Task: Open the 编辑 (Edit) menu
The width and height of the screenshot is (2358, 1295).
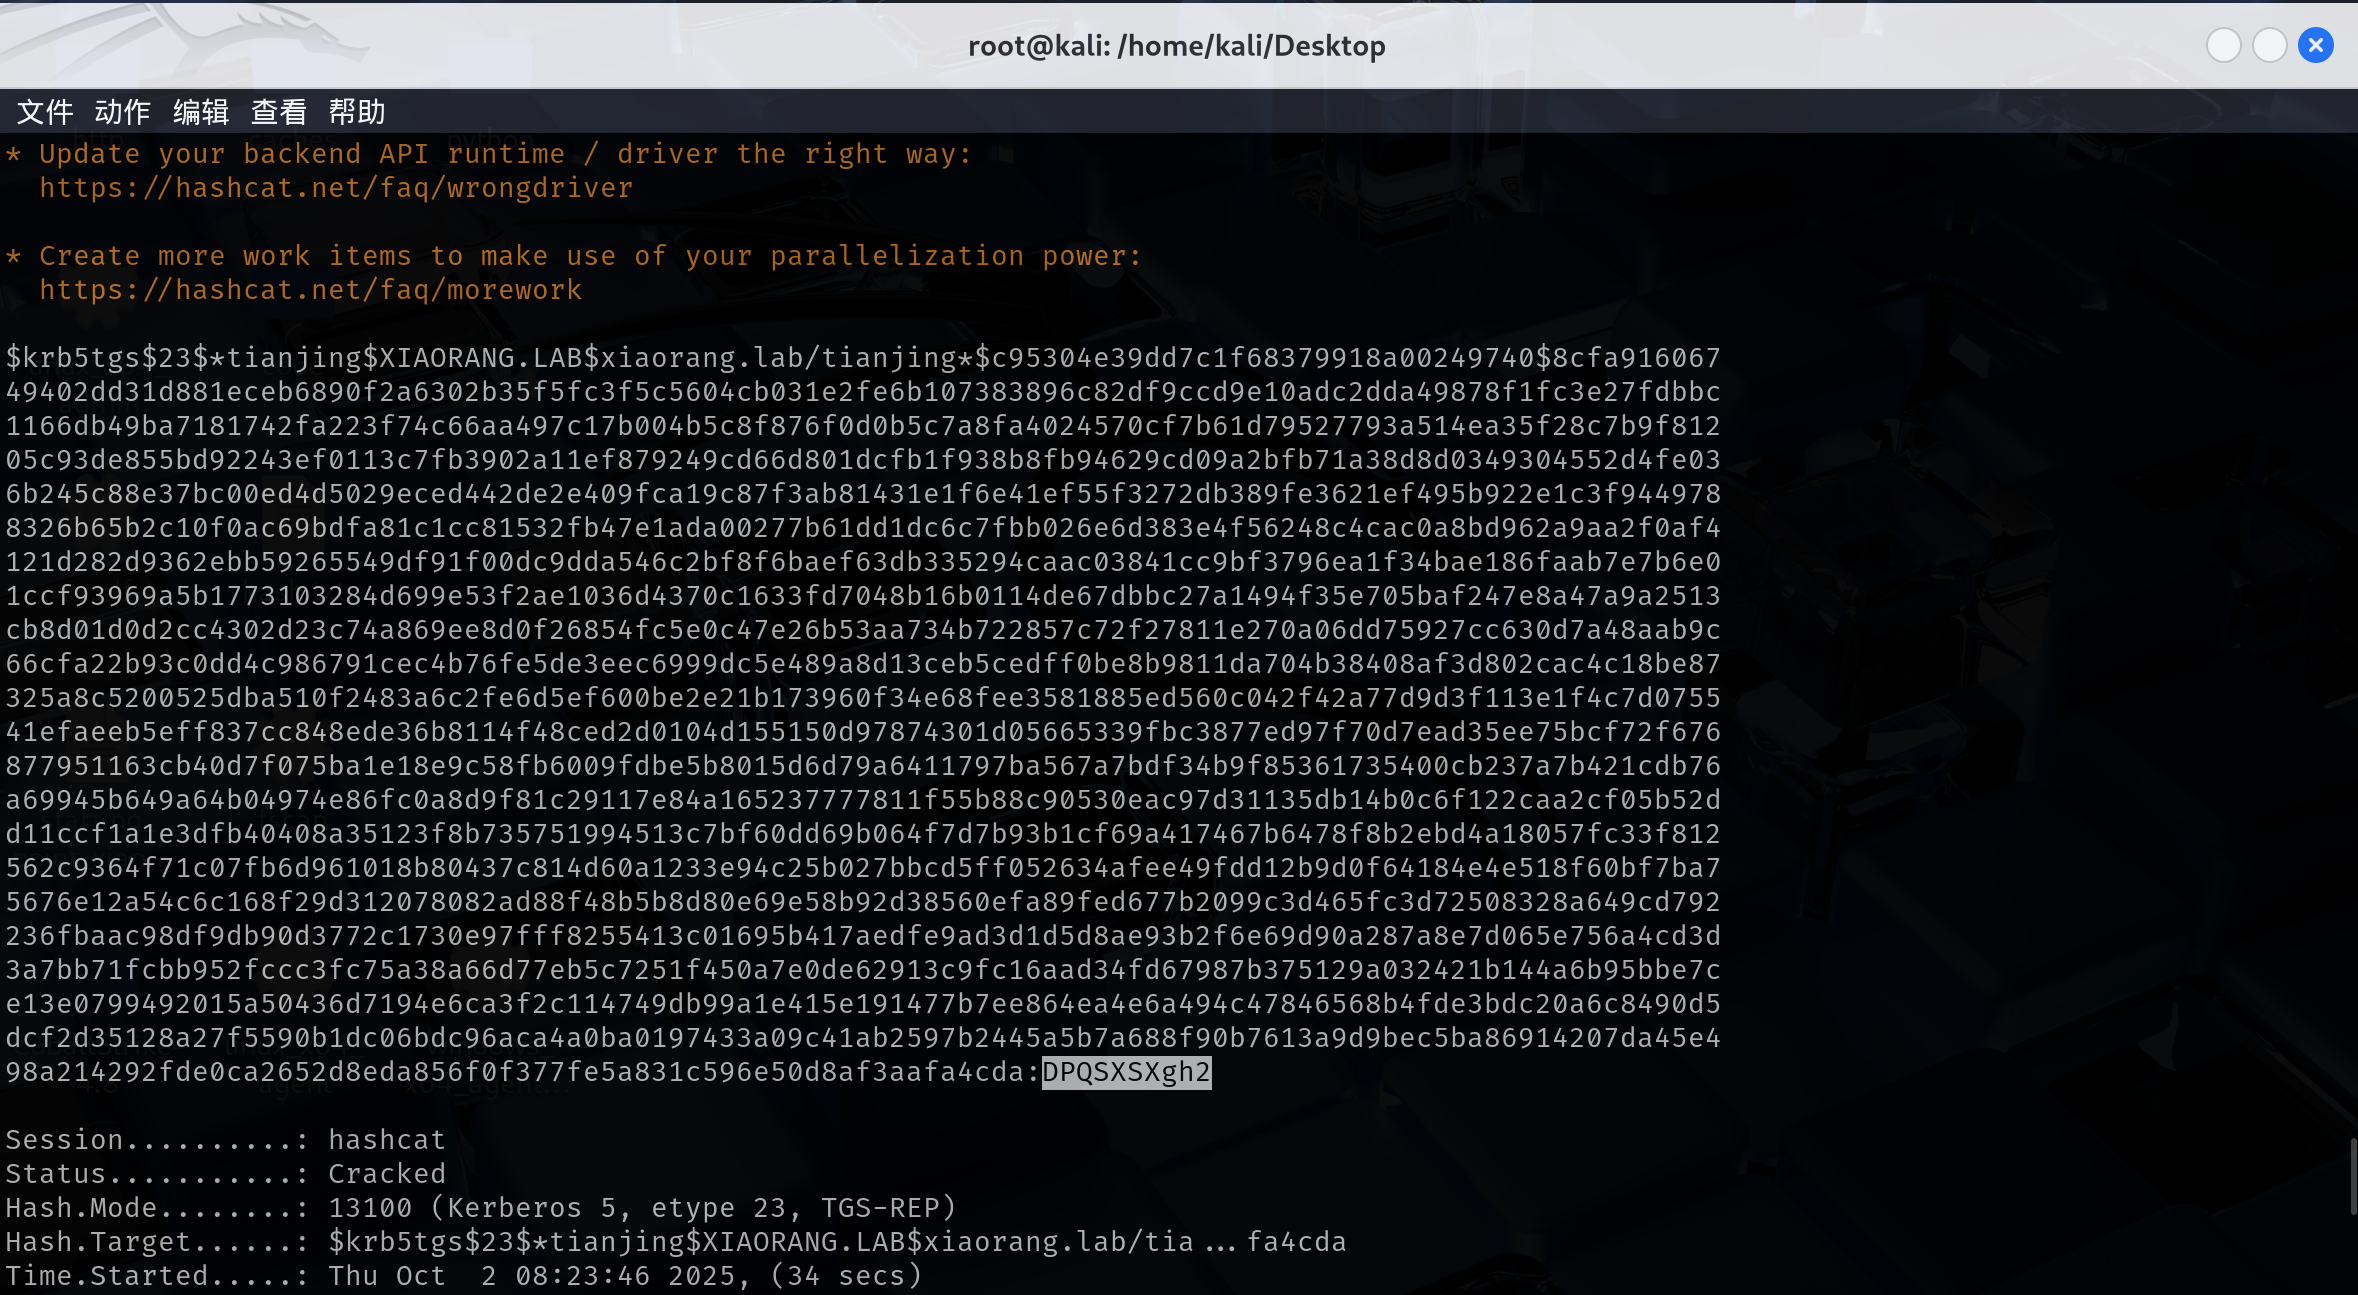Action: 200,112
